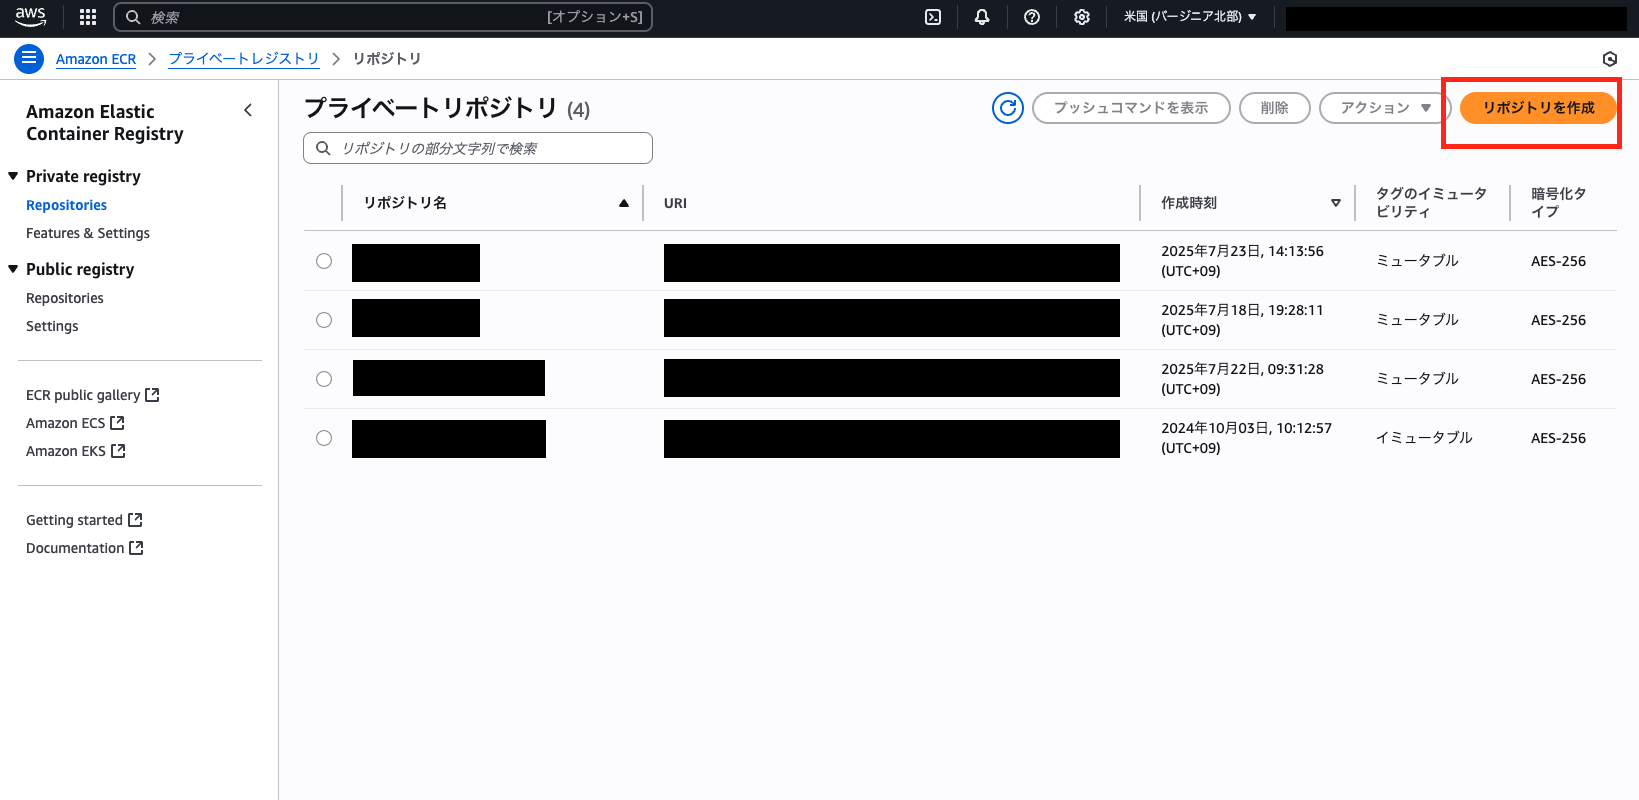Viewport: 1639px width, 800px height.
Task: Click the 2025年7月22日, 09:31:28 timestamp
Action: click(1242, 379)
